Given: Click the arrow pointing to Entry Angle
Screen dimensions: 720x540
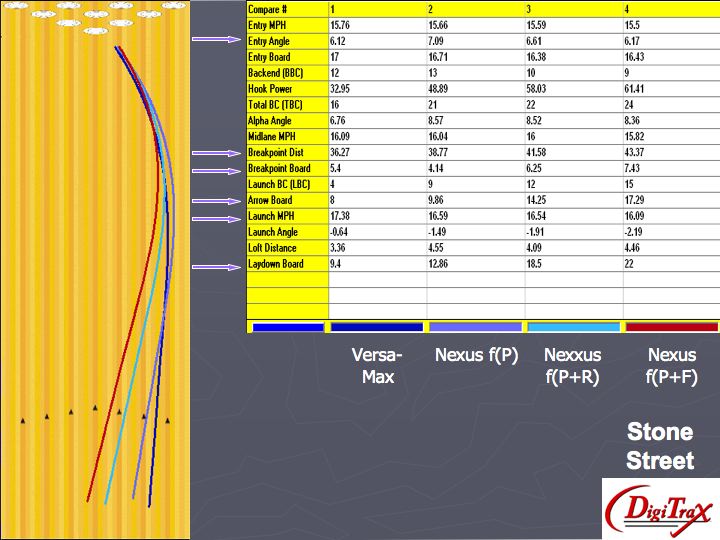Looking at the screenshot, I should point(218,40).
